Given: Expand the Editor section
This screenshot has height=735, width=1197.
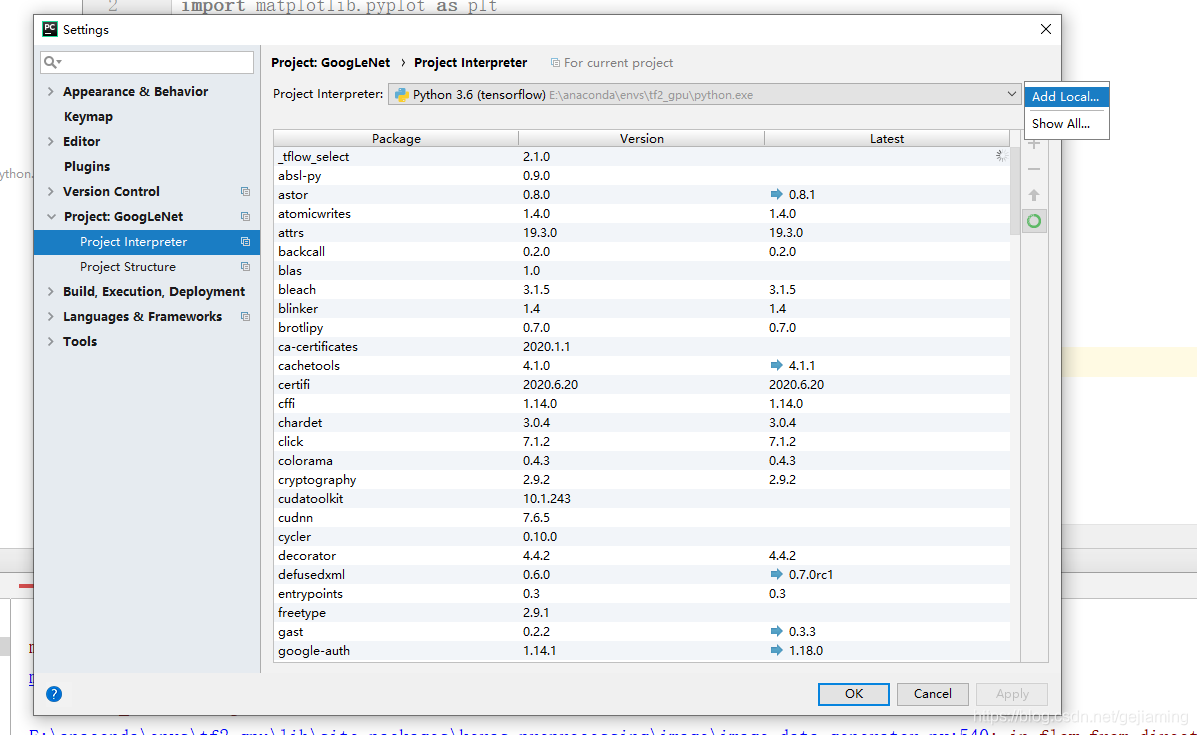Looking at the screenshot, I should tap(50, 142).
